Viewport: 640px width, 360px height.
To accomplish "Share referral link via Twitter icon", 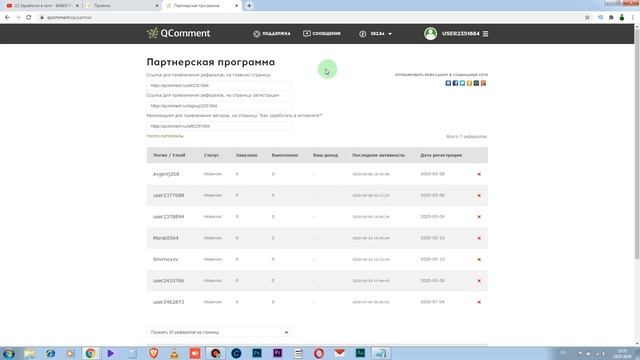I will tap(462, 83).
